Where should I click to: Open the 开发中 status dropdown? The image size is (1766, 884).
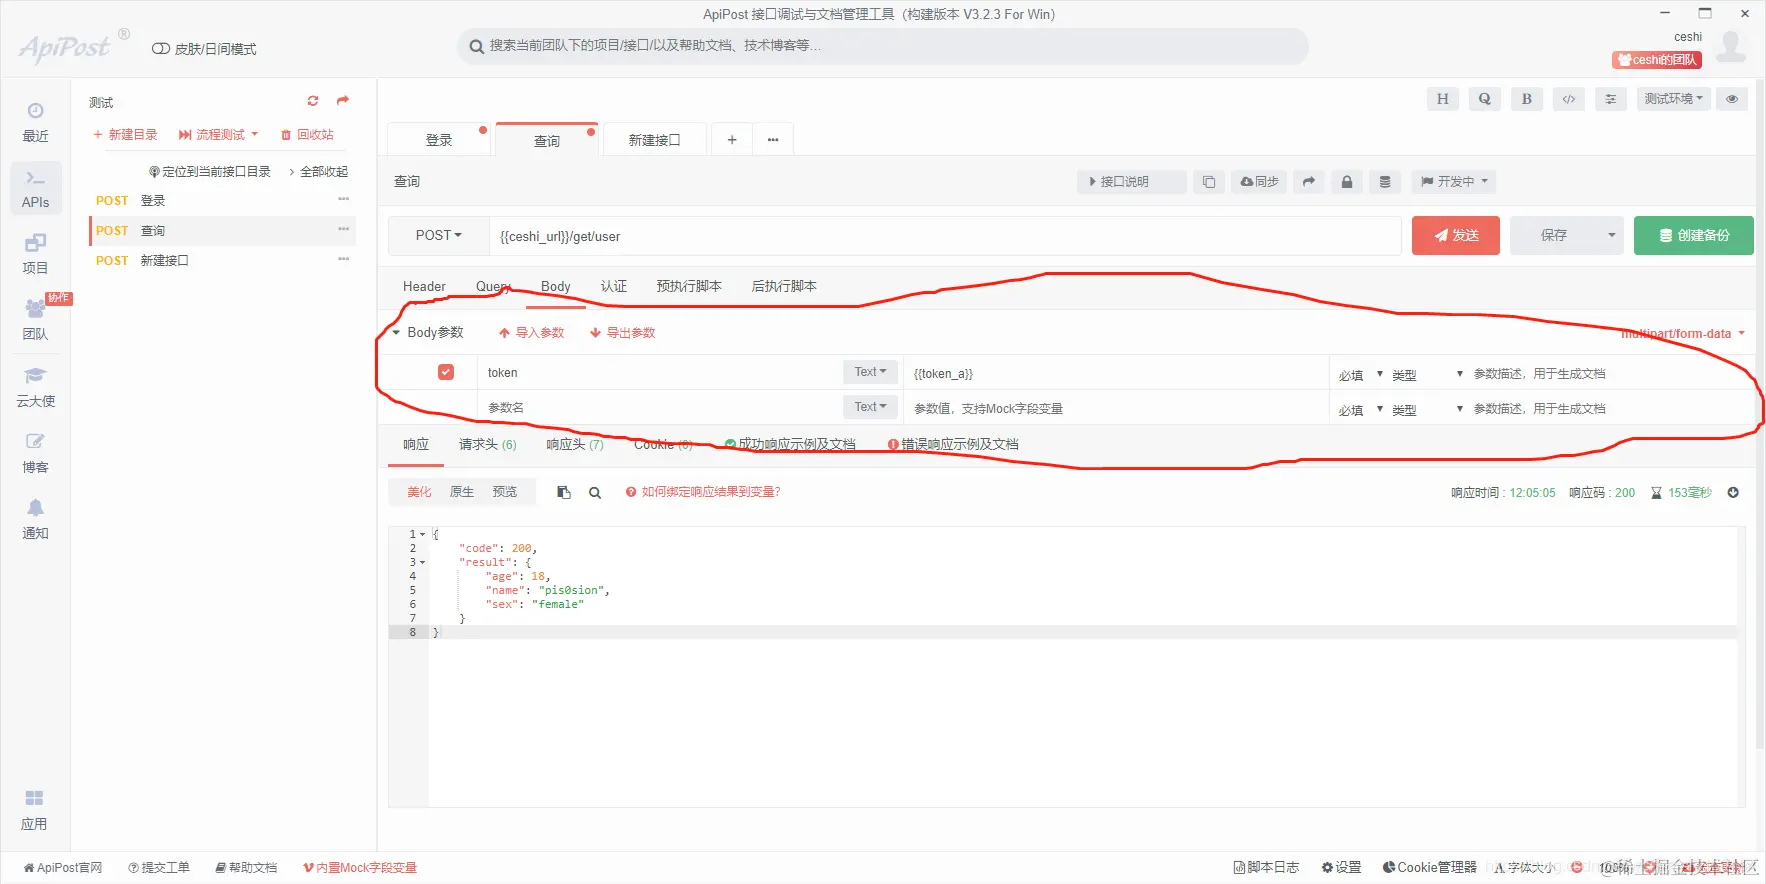[x=1455, y=182]
